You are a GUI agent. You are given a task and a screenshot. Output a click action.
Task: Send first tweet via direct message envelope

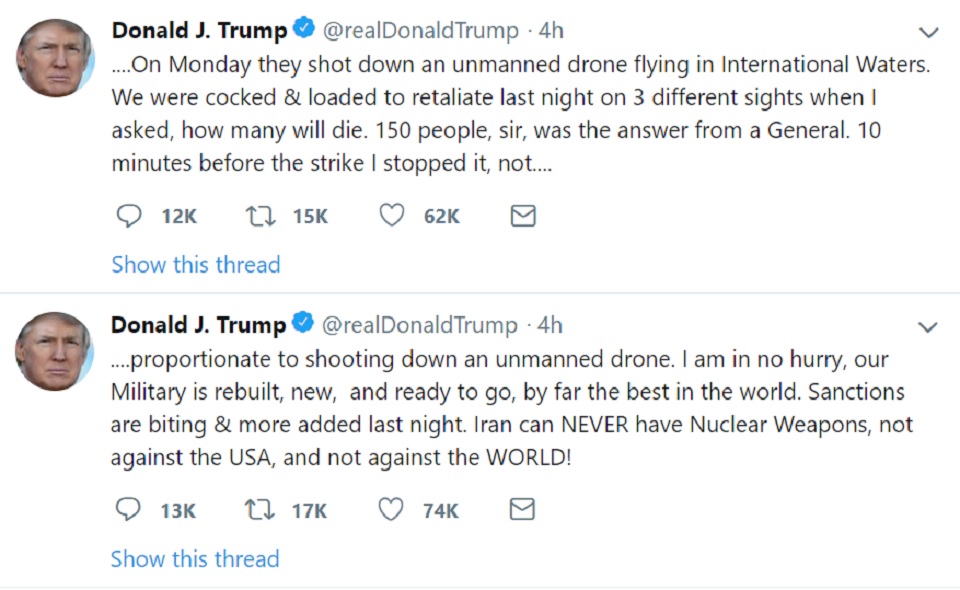pyautogui.click(x=523, y=215)
